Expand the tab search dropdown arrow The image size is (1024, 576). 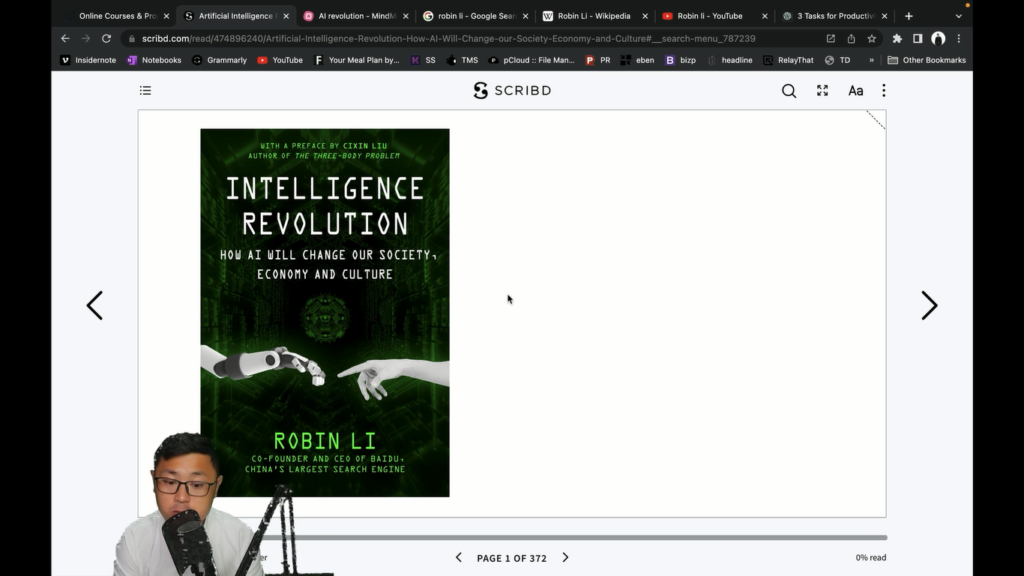click(958, 16)
